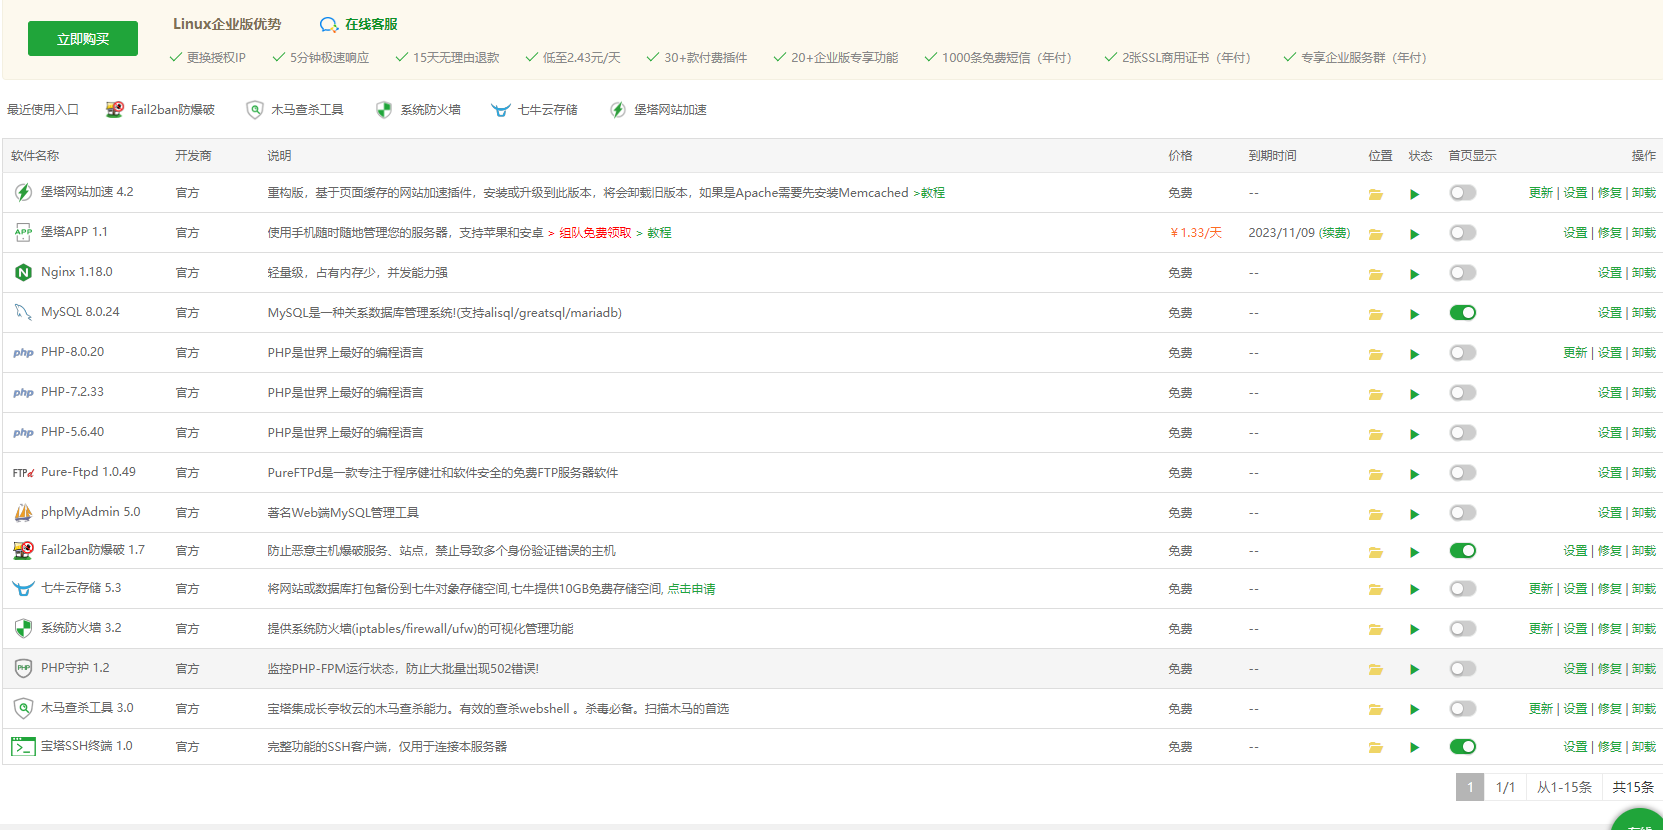Click 更新 for 堡塔网站加速 4.2
1663x830 pixels.
click(x=1541, y=193)
